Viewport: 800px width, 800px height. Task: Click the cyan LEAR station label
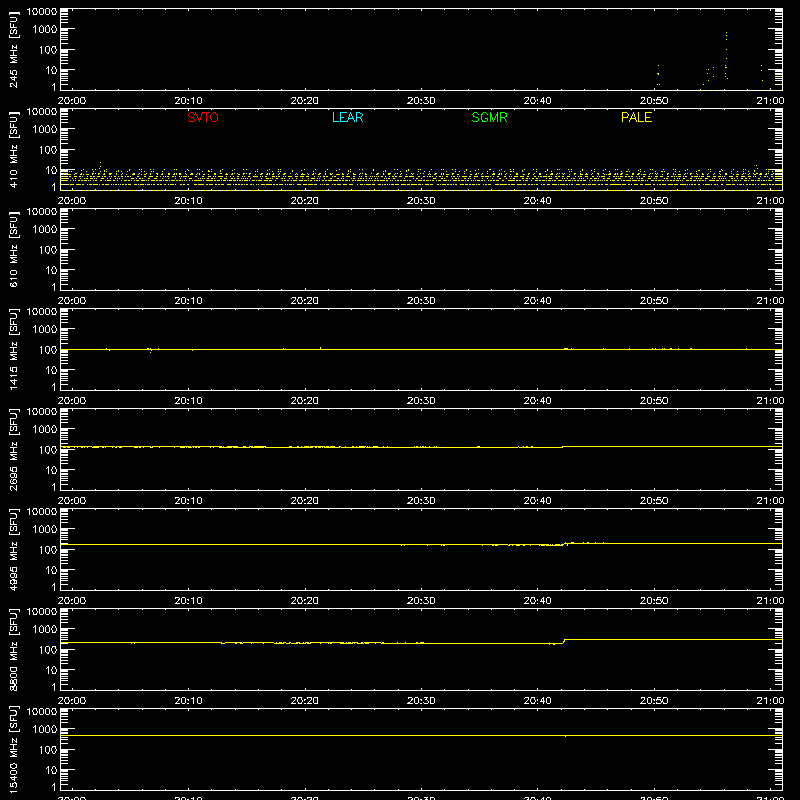point(347,117)
